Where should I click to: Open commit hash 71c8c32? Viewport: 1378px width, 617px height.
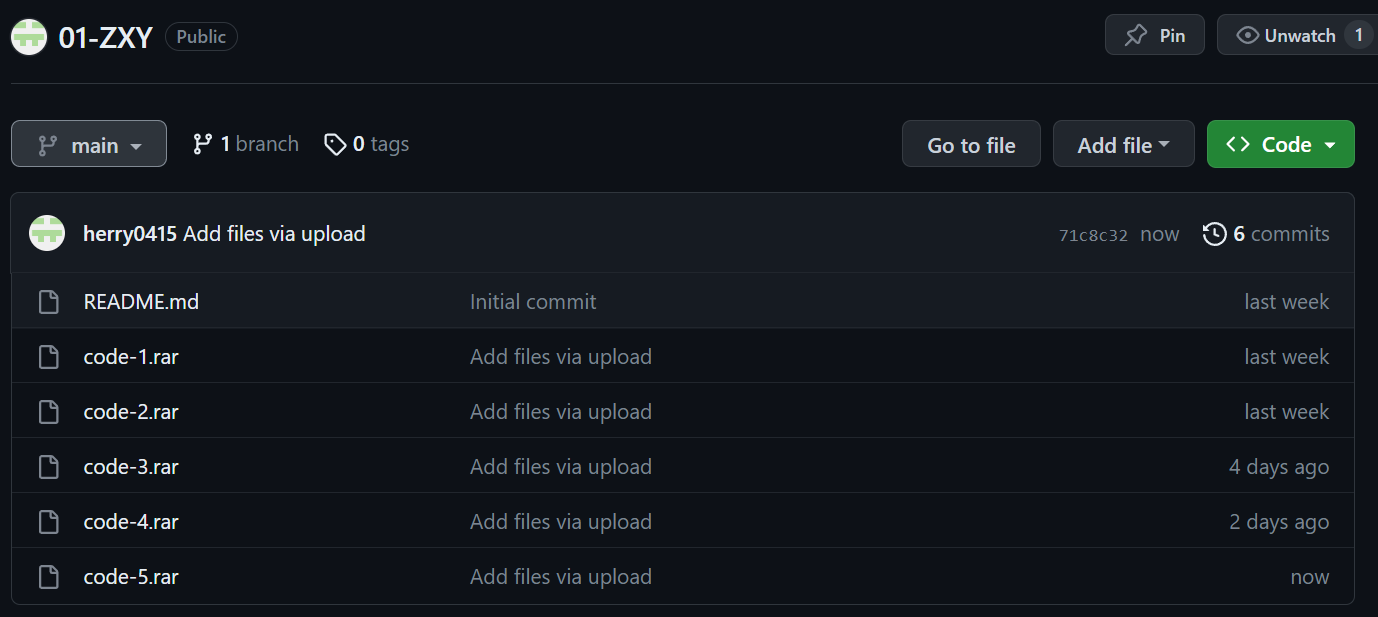1092,235
